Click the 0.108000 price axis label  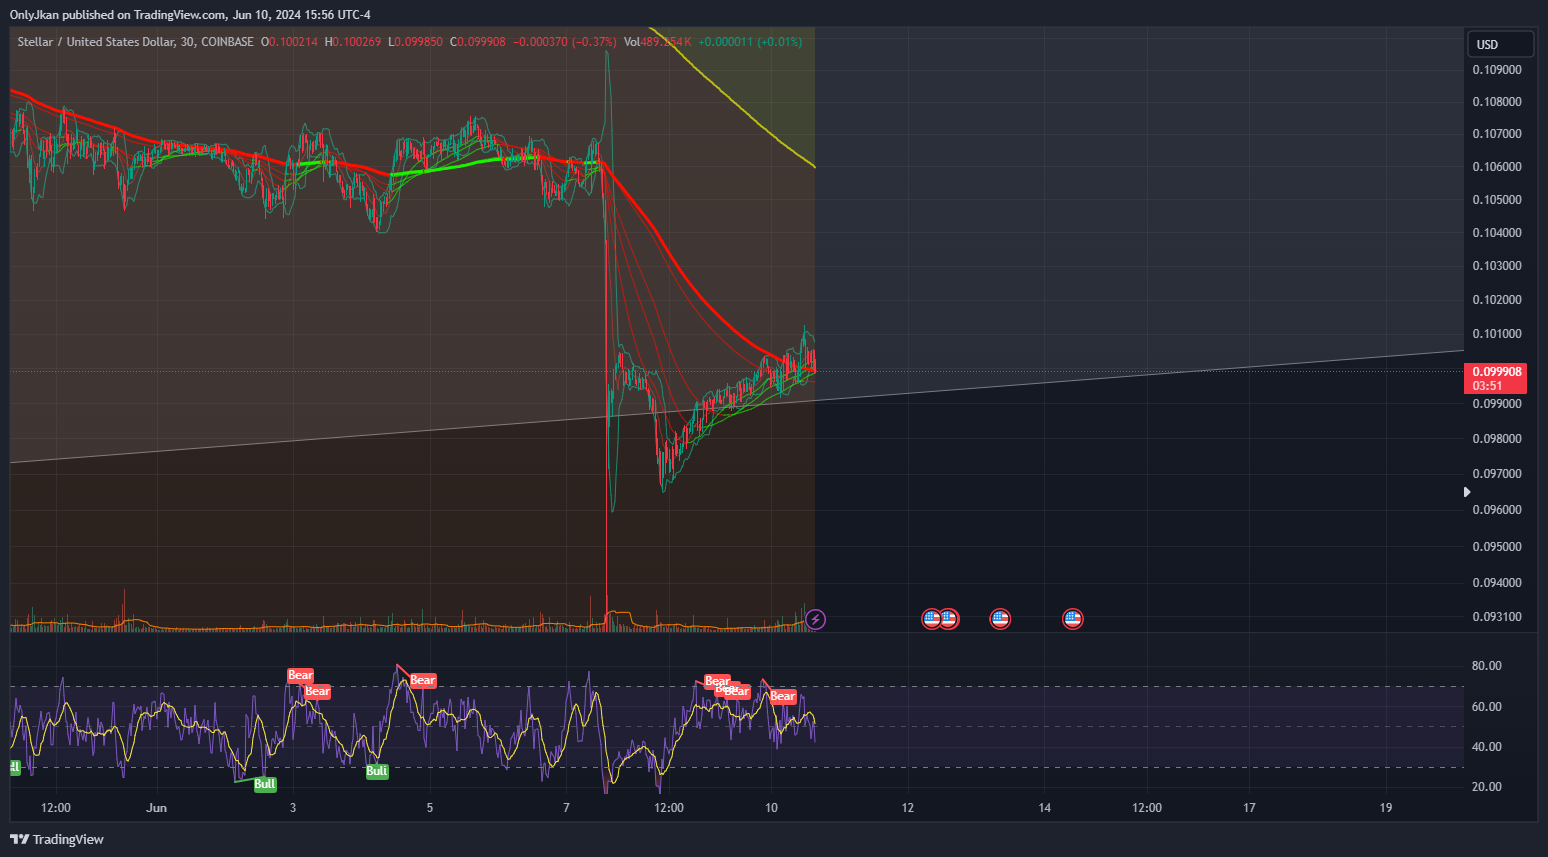click(1497, 102)
